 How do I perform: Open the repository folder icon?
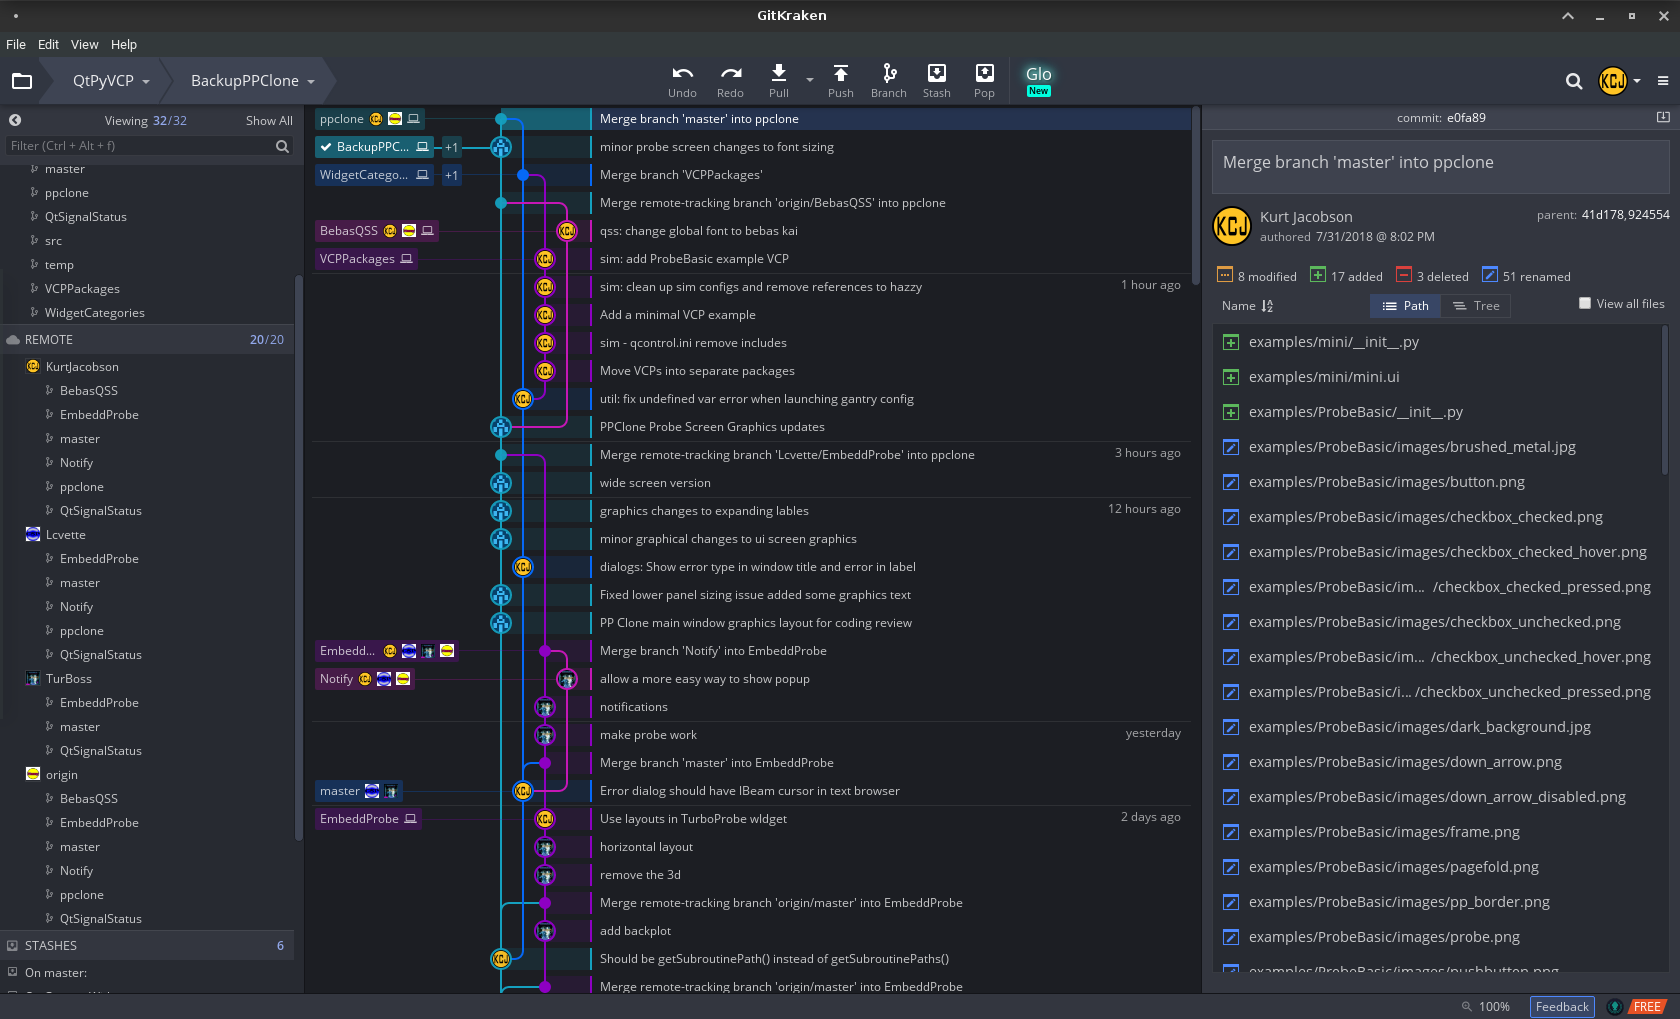(22, 81)
